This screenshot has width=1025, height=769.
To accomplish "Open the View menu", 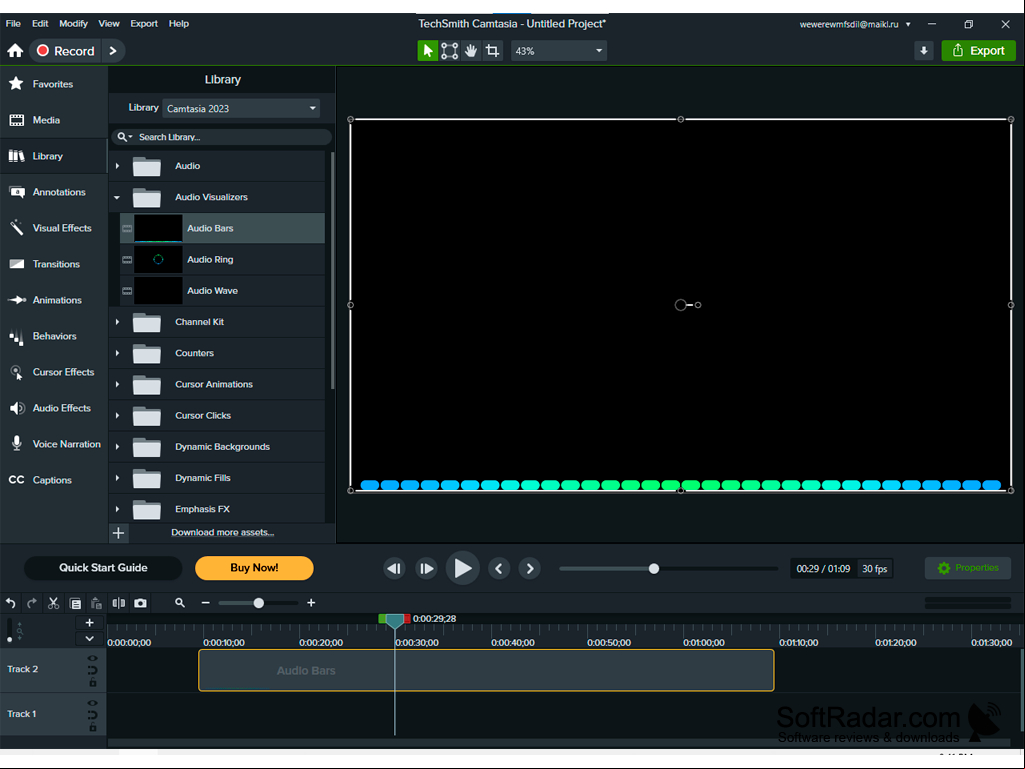I will 109,24.
